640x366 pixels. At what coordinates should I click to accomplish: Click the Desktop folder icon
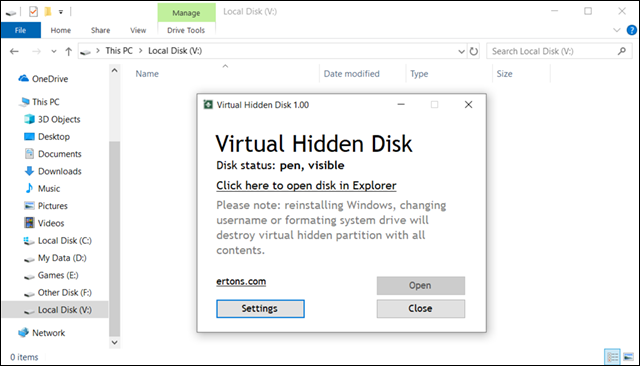click(x=29, y=136)
